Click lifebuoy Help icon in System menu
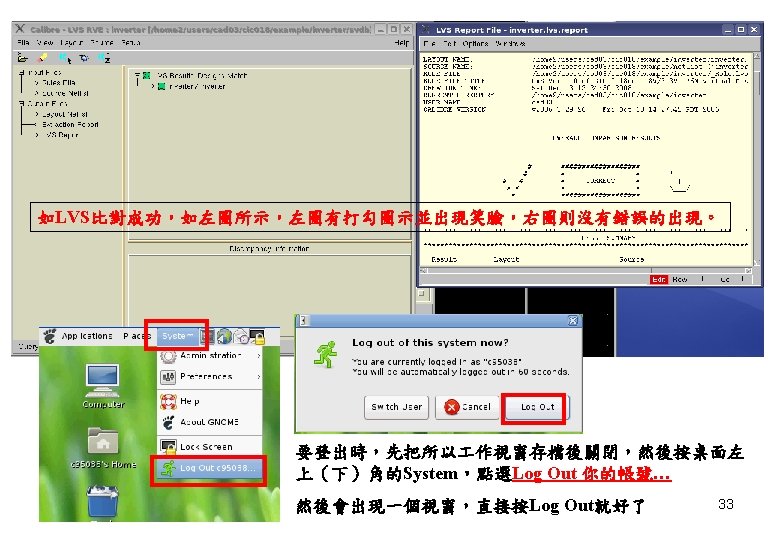Viewport: 780px width, 540px height. click(168, 401)
